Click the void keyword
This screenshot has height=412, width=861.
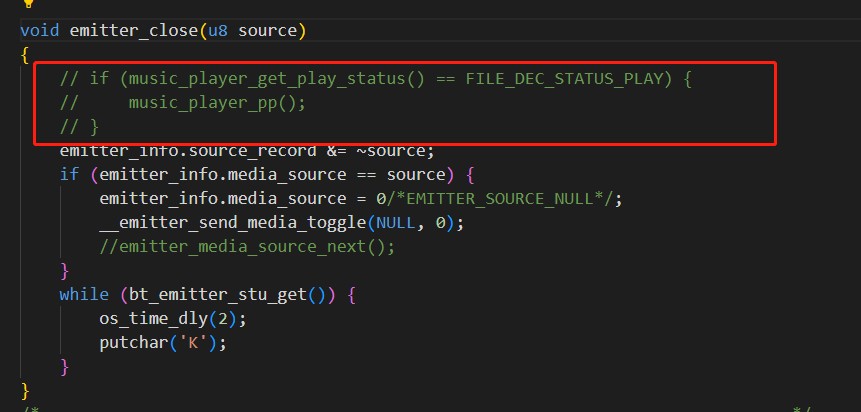pos(40,30)
